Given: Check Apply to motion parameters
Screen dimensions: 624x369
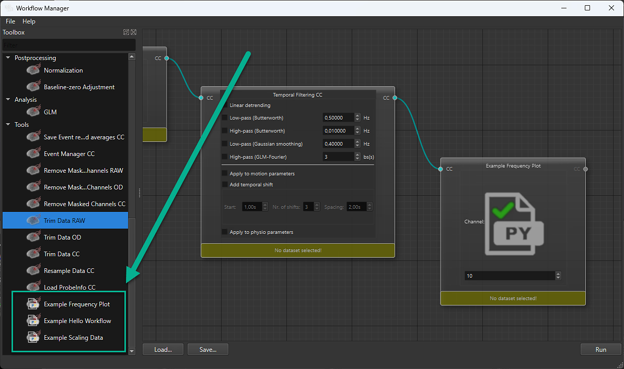Looking at the screenshot, I should 225,174.
